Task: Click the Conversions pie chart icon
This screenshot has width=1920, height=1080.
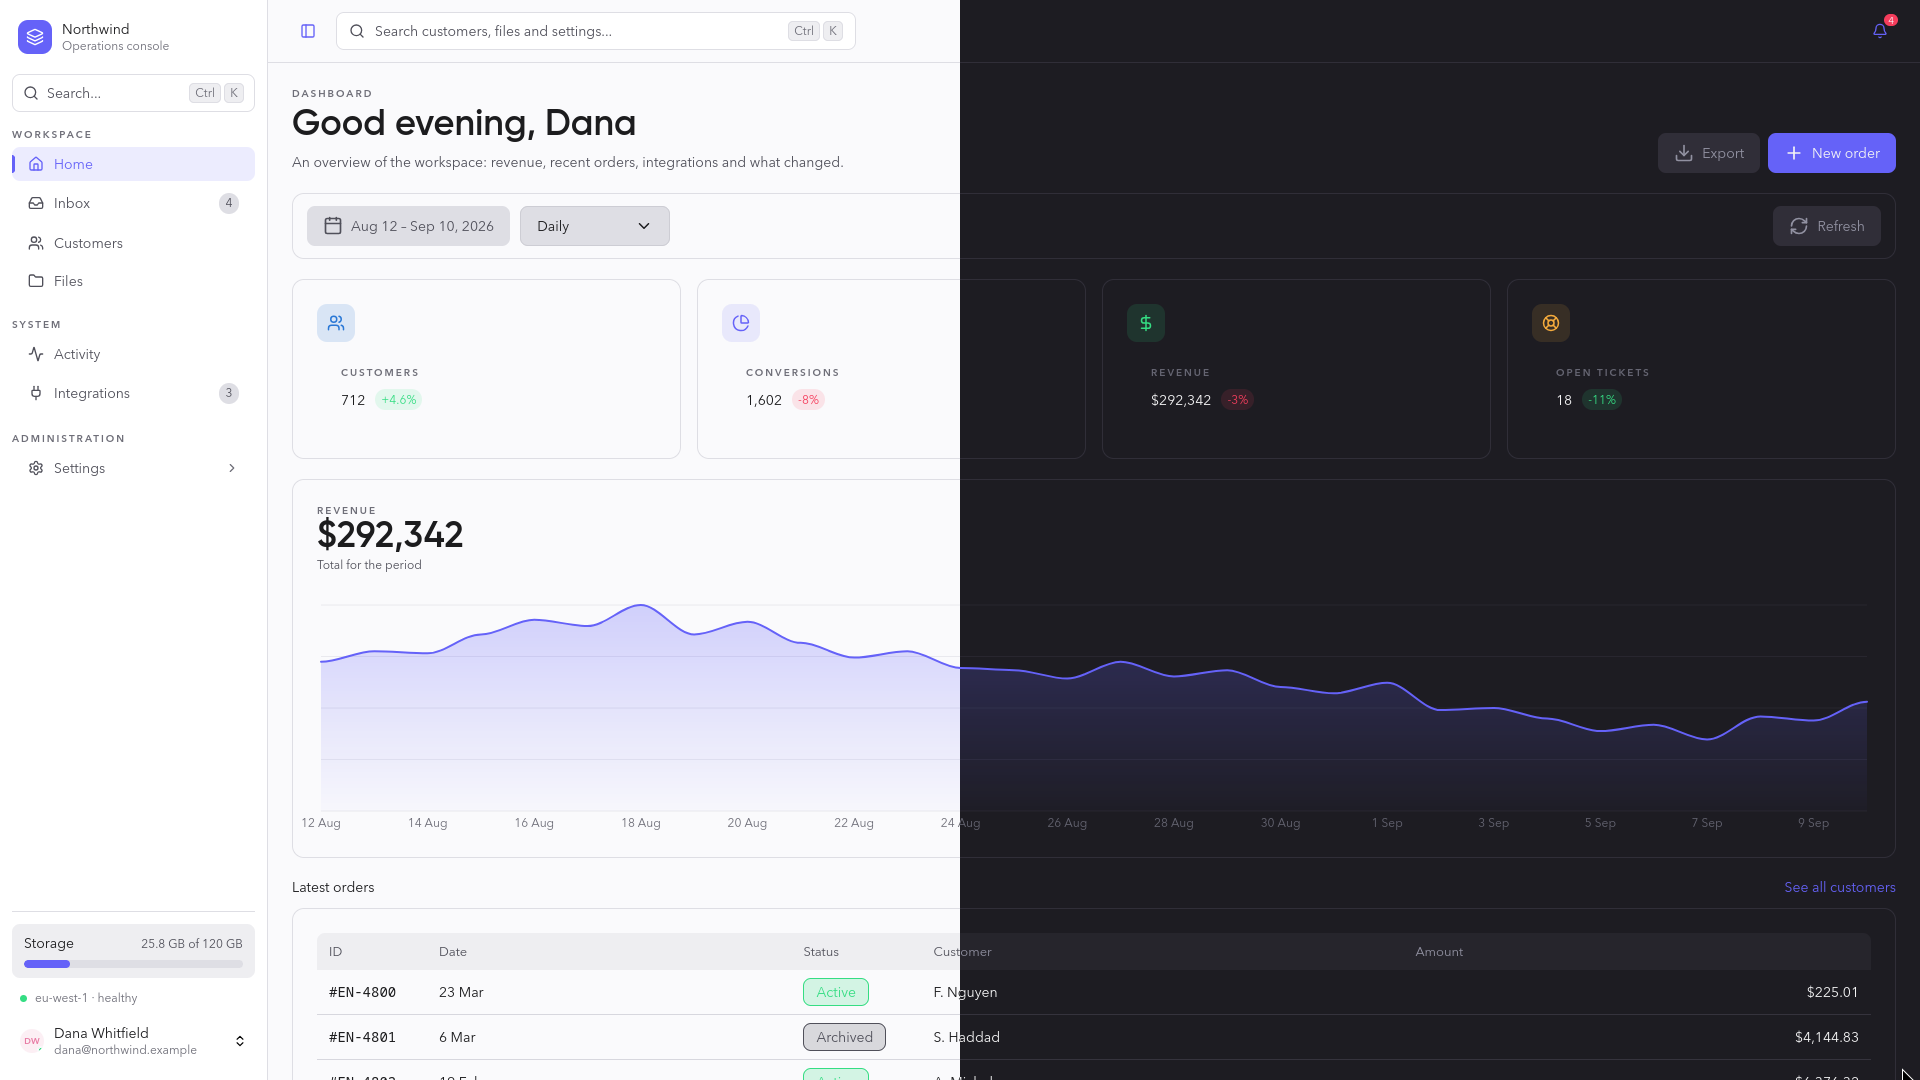Action: (x=741, y=323)
